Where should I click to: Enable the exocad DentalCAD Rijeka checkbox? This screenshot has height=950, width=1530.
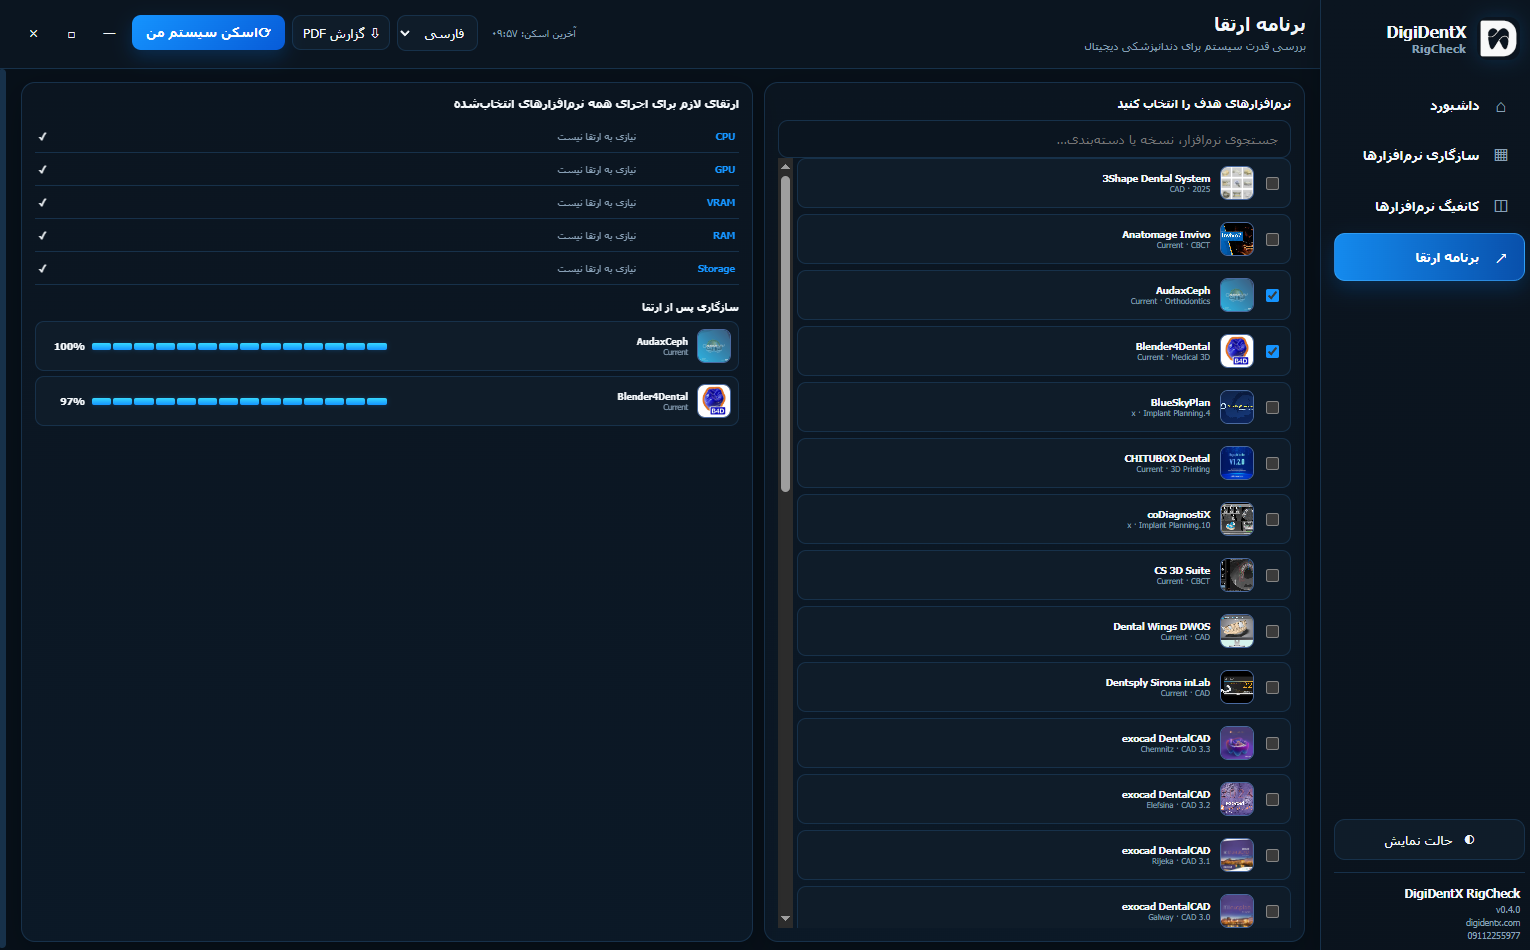tap(1272, 855)
